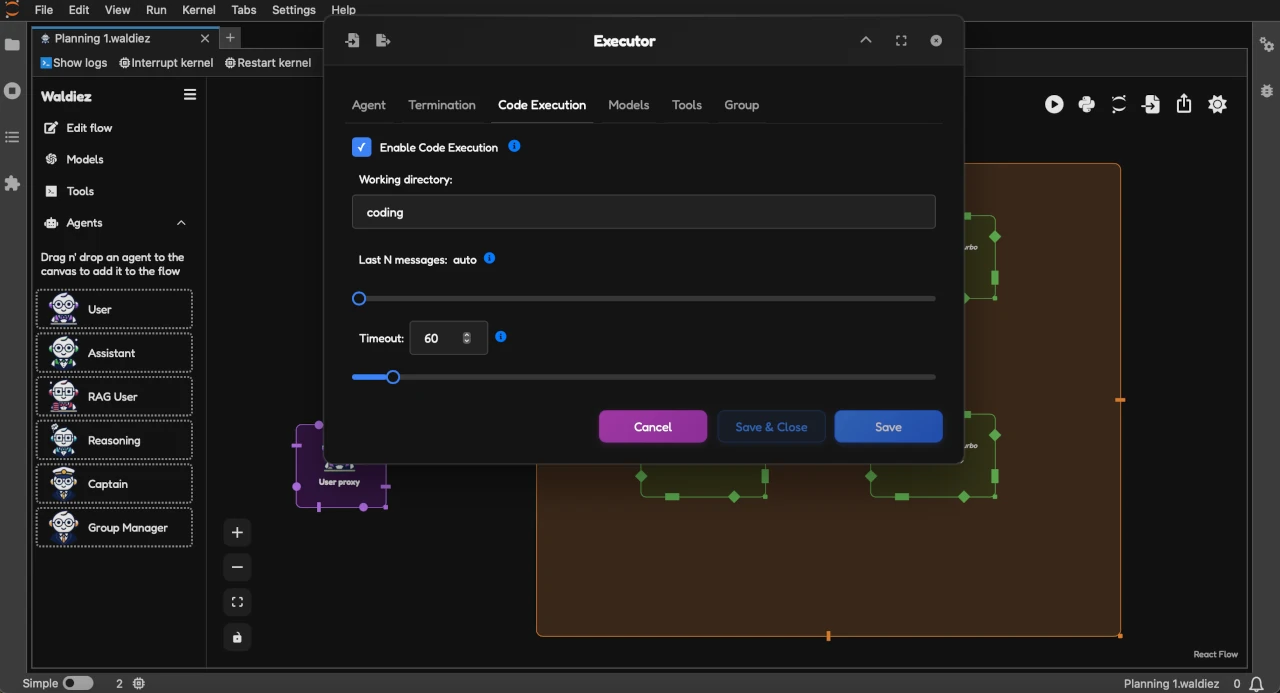
Task: Open the Waldiez sidebar hamburger menu
Action: point(190,95)
